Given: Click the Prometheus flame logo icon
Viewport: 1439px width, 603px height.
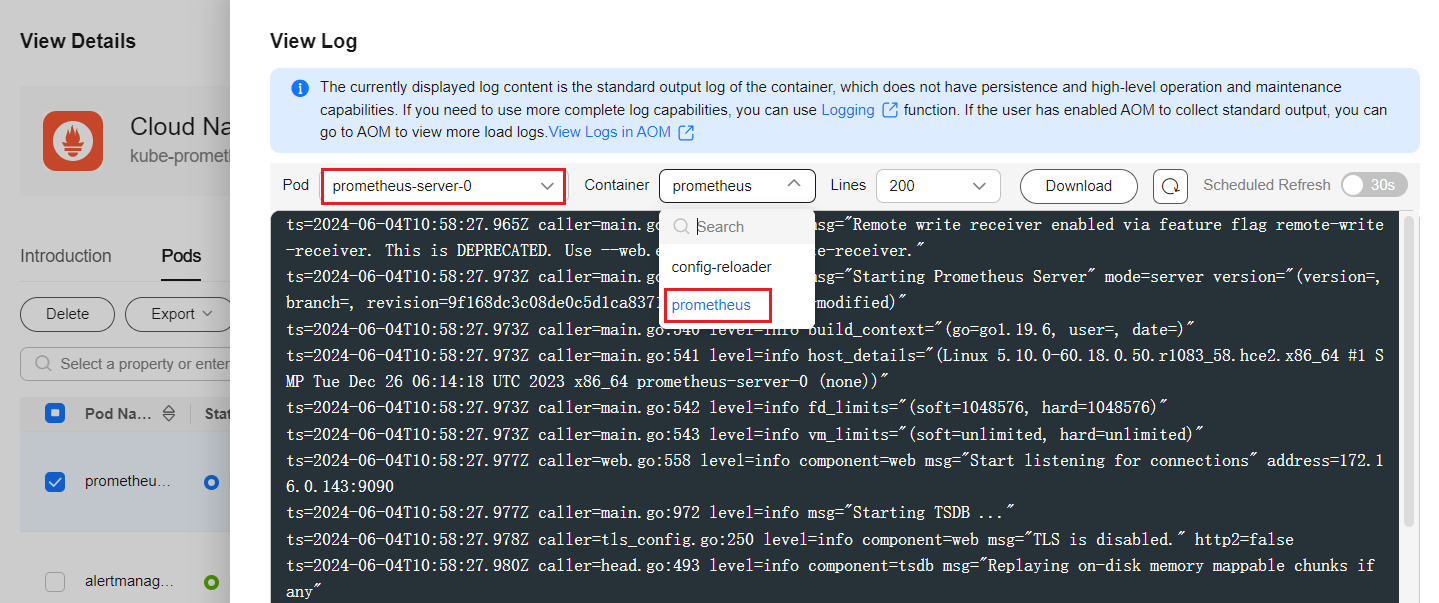Looking at the screenshot, I should point(73,141).
